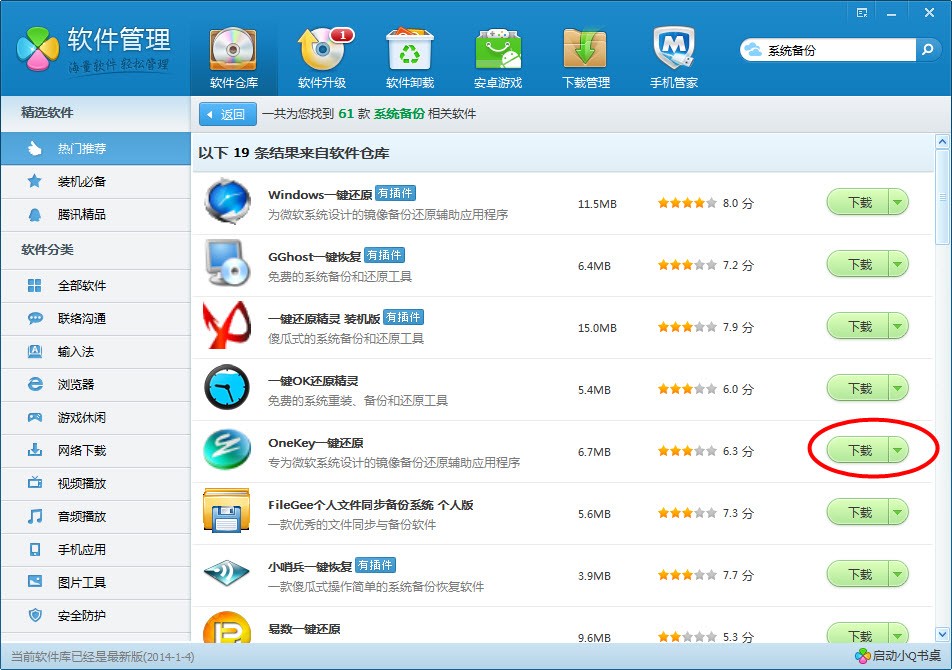This screenshot has height=670, width=952.
Task: Click the 当前软件库已经是最新版 status text
Action: (x=103, y=657)
